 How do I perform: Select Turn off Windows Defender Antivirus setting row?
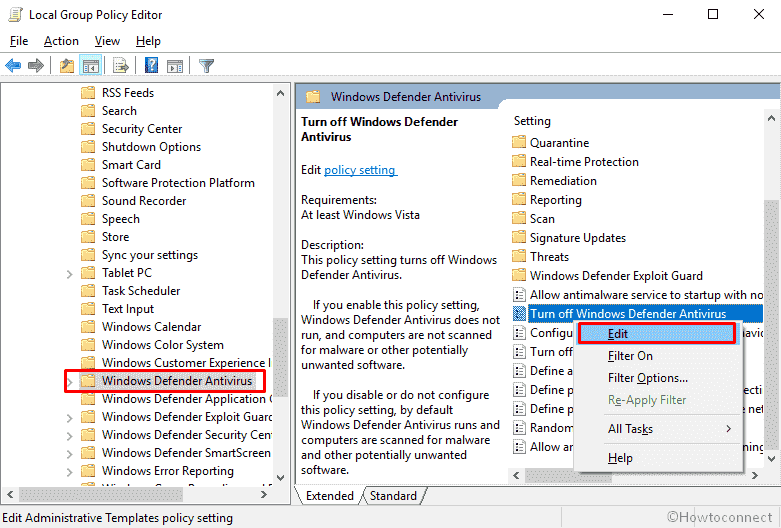tap(637, 313)
